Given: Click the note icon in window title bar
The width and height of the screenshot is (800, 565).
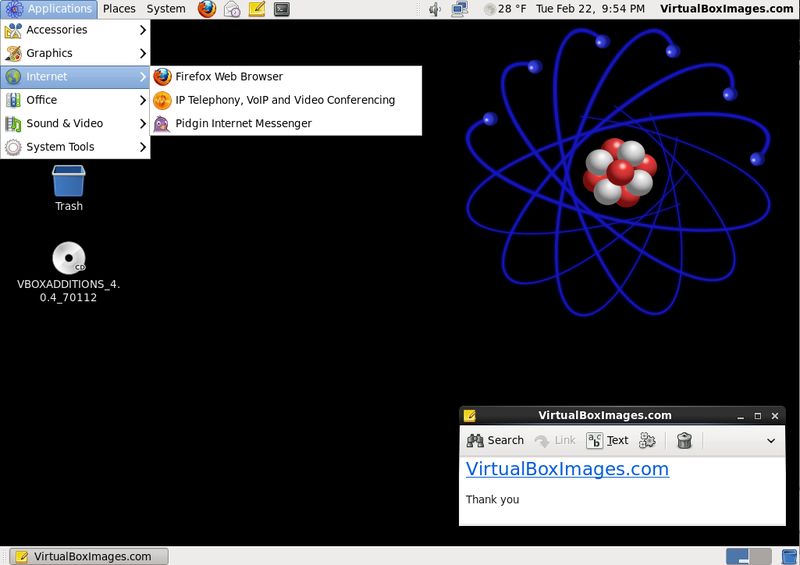Looking at the screenshot, I should click(x=469, y=415).
